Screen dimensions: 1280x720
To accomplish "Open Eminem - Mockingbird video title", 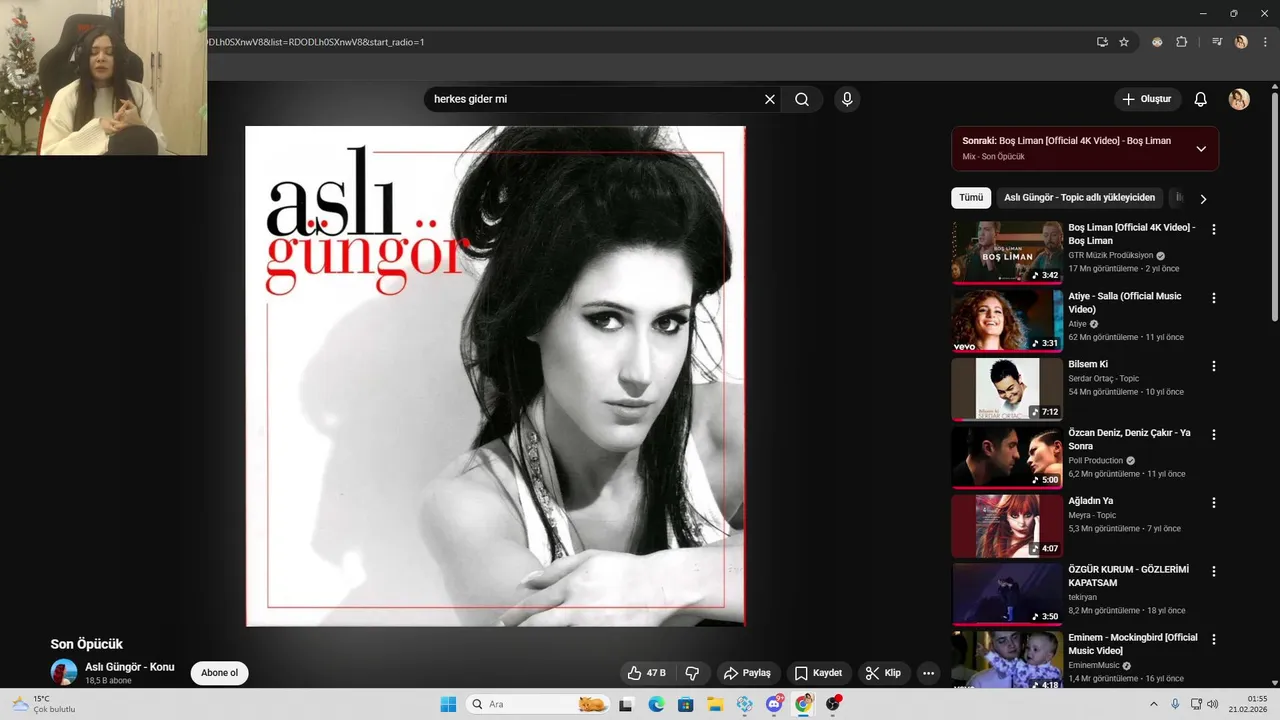I will [x=1132, y=644].
